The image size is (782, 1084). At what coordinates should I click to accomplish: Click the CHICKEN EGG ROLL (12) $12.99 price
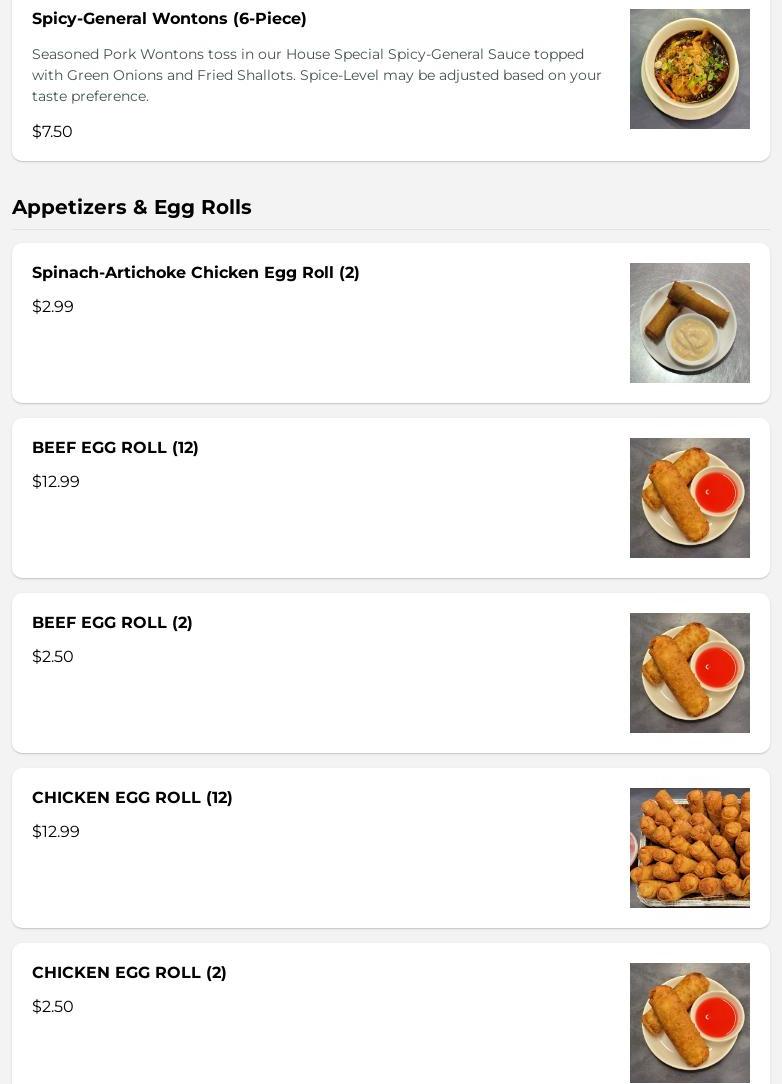click(55, 831)
